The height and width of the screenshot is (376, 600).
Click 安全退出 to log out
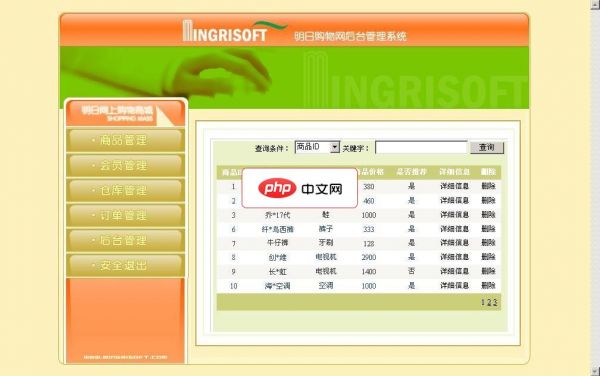click(x=125, y=265)
